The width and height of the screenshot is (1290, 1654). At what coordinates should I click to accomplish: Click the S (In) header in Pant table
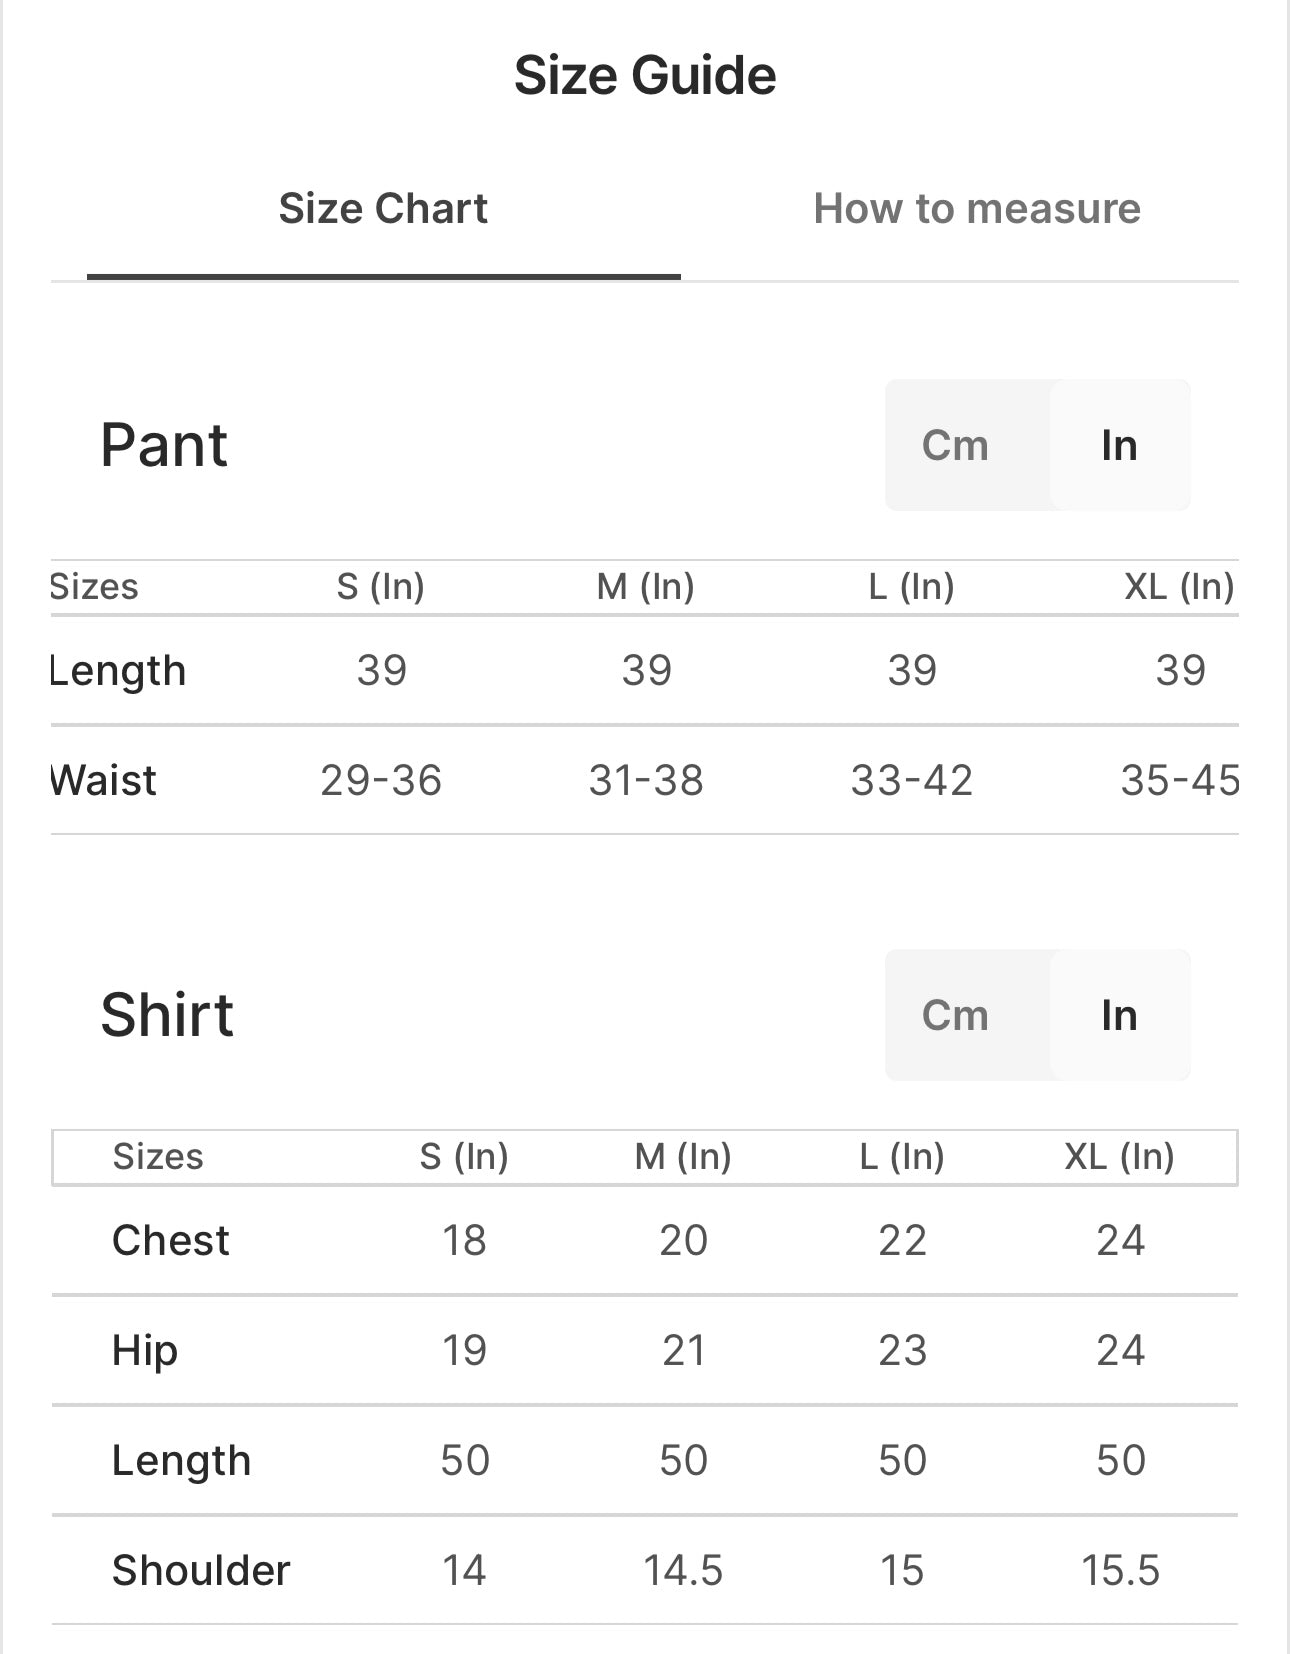pyautogui.click(x=381, y=587)
